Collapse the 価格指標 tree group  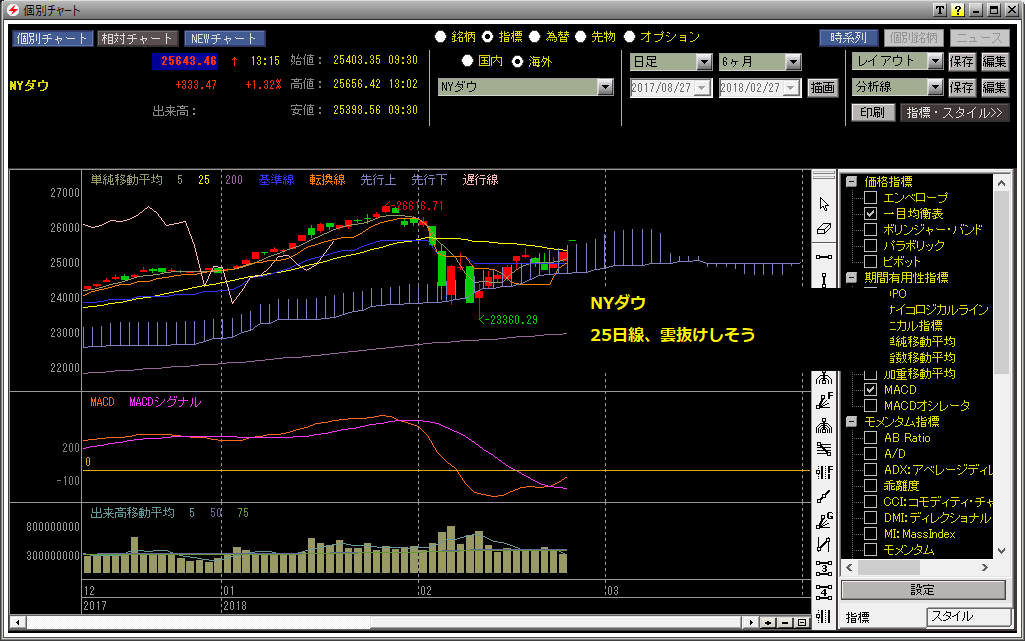coord(851,182)
